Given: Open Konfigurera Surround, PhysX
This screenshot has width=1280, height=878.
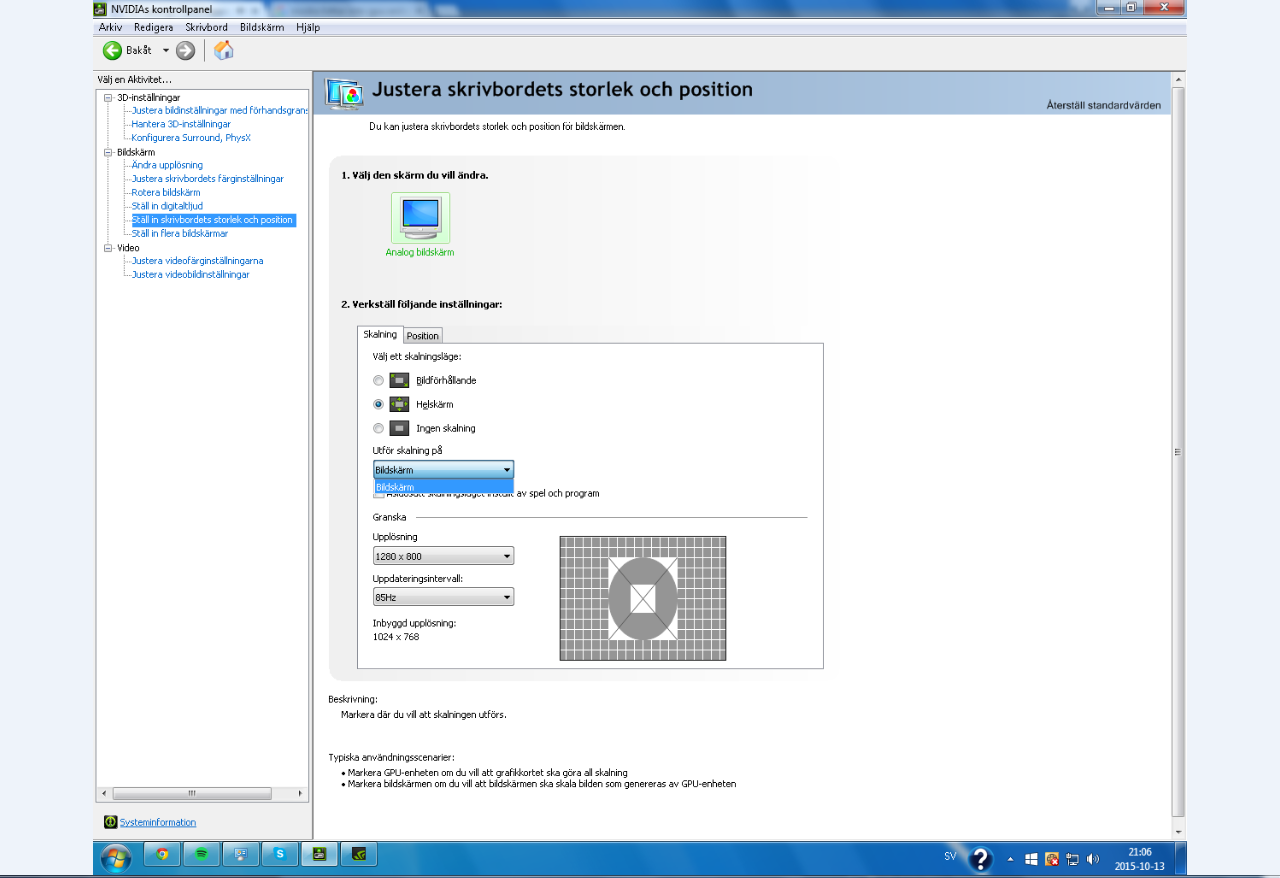Looking at the screenshot, I should click(x=191, y=138).
